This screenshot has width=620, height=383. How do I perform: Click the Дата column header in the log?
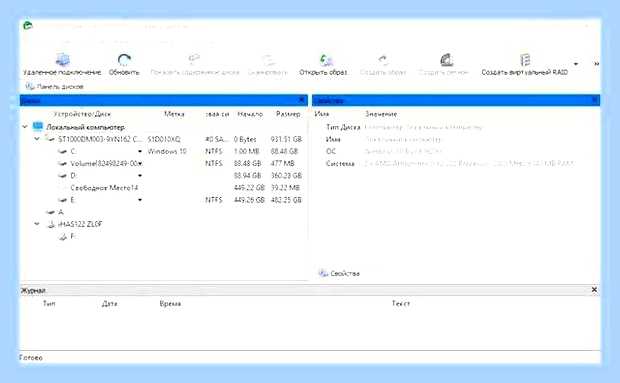click(110, 304)
